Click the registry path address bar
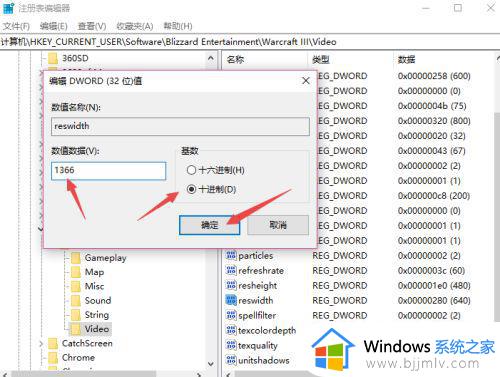 pos(250,42)
